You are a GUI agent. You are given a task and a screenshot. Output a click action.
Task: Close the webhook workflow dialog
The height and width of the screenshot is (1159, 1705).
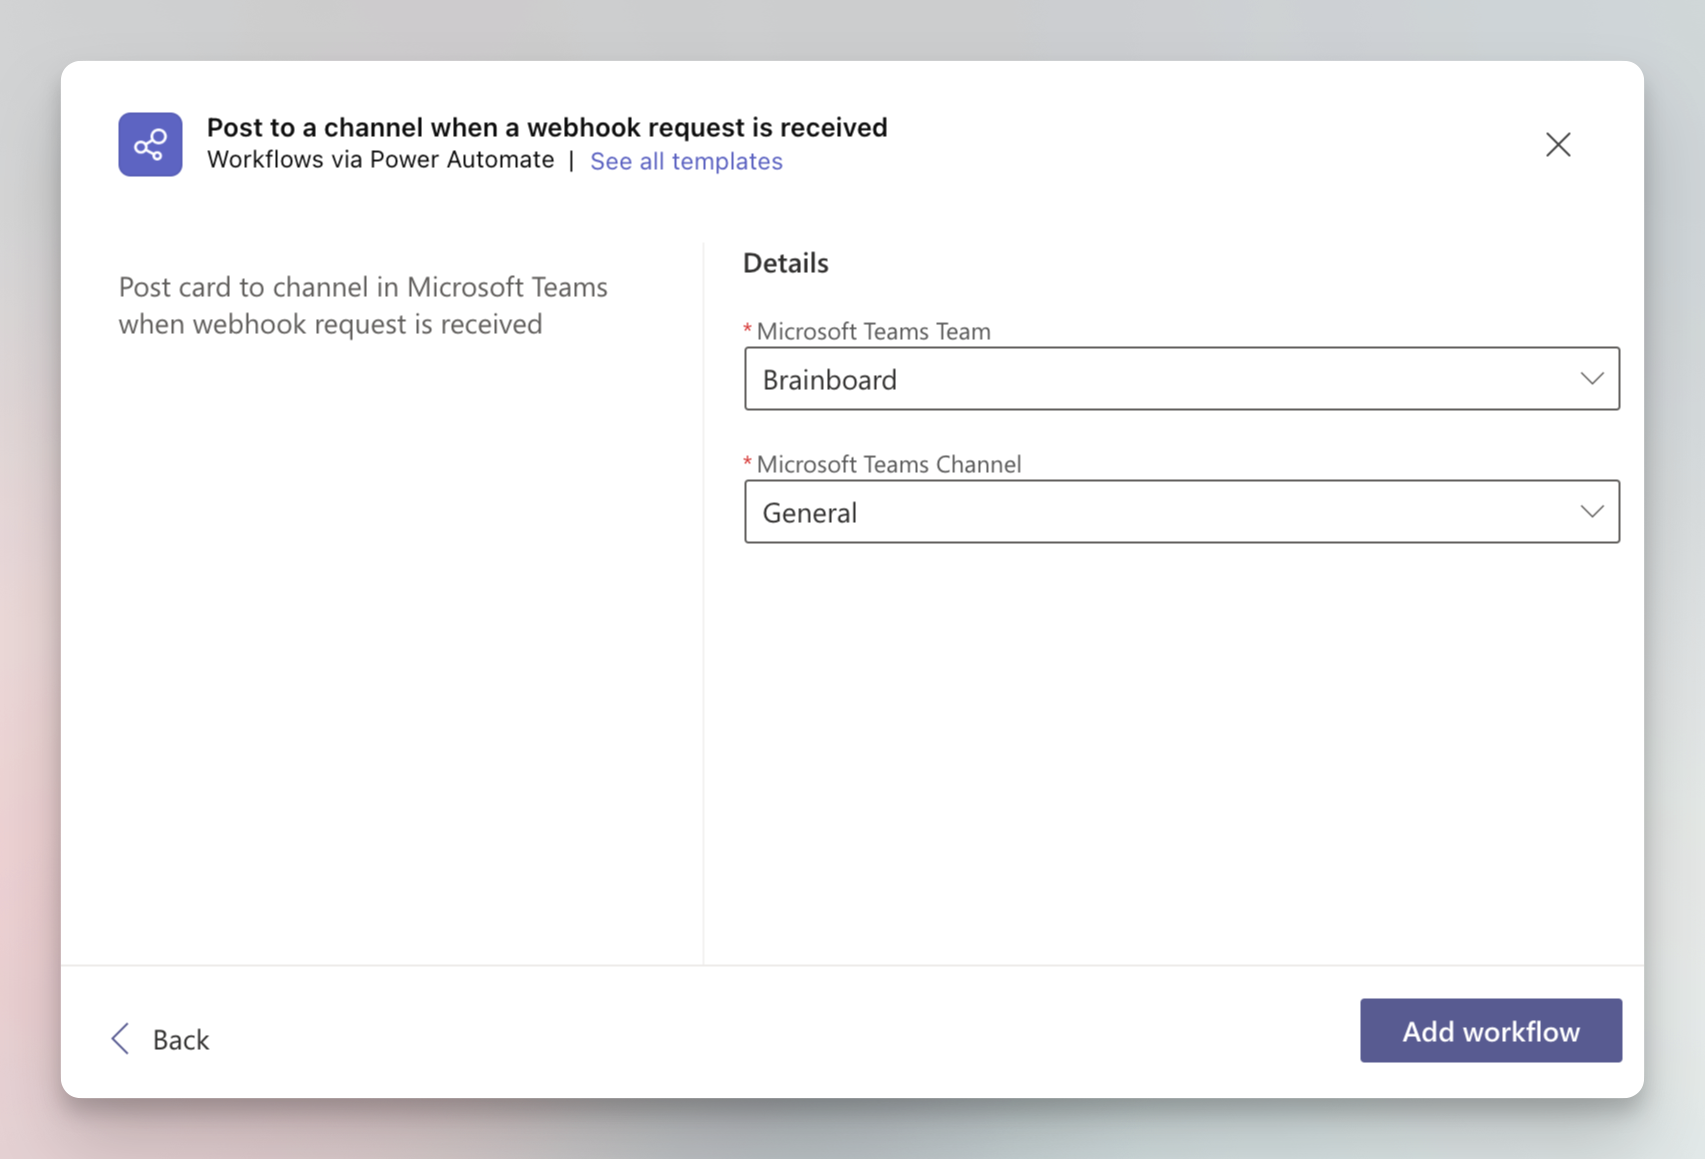1557,145
